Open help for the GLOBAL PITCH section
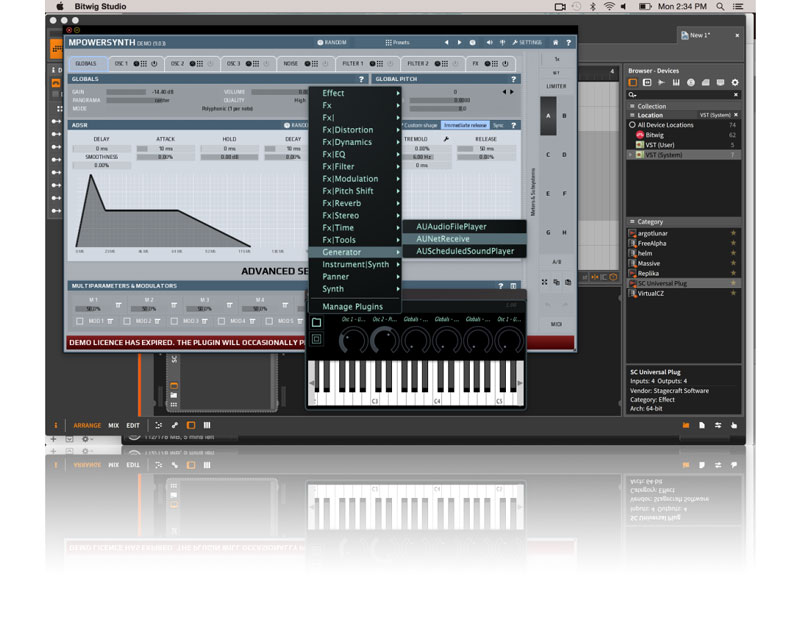The width and height of the screenshot is (800, 622). coord(513,79)
